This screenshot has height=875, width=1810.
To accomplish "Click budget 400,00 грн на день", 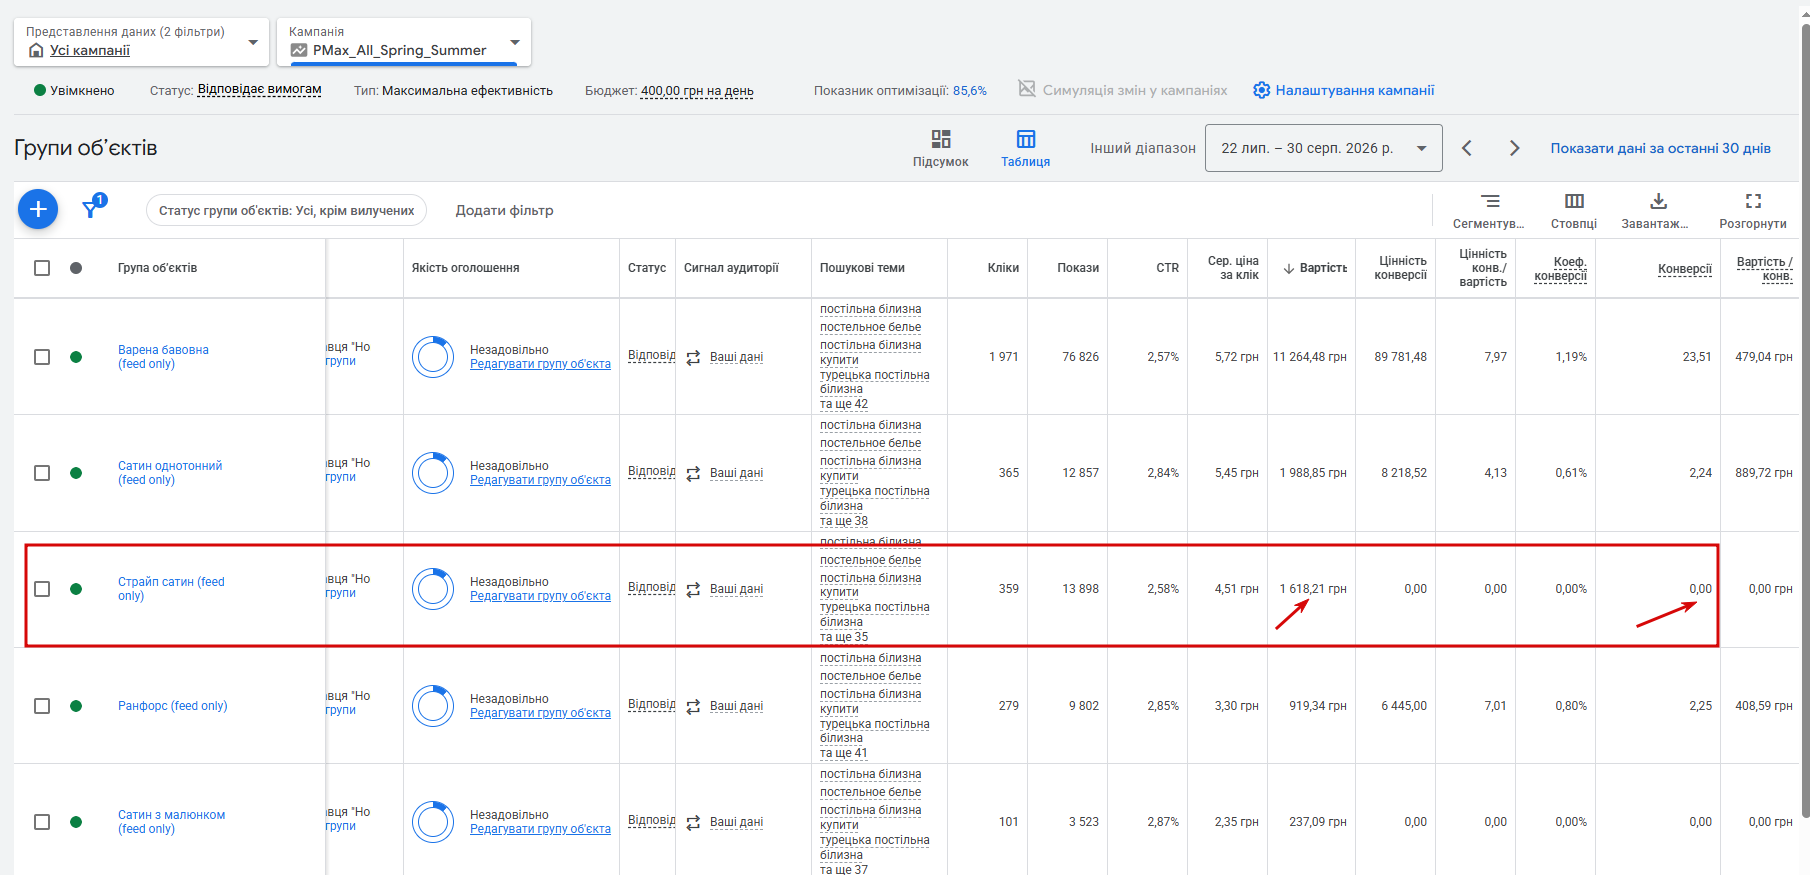I will 697,91.
